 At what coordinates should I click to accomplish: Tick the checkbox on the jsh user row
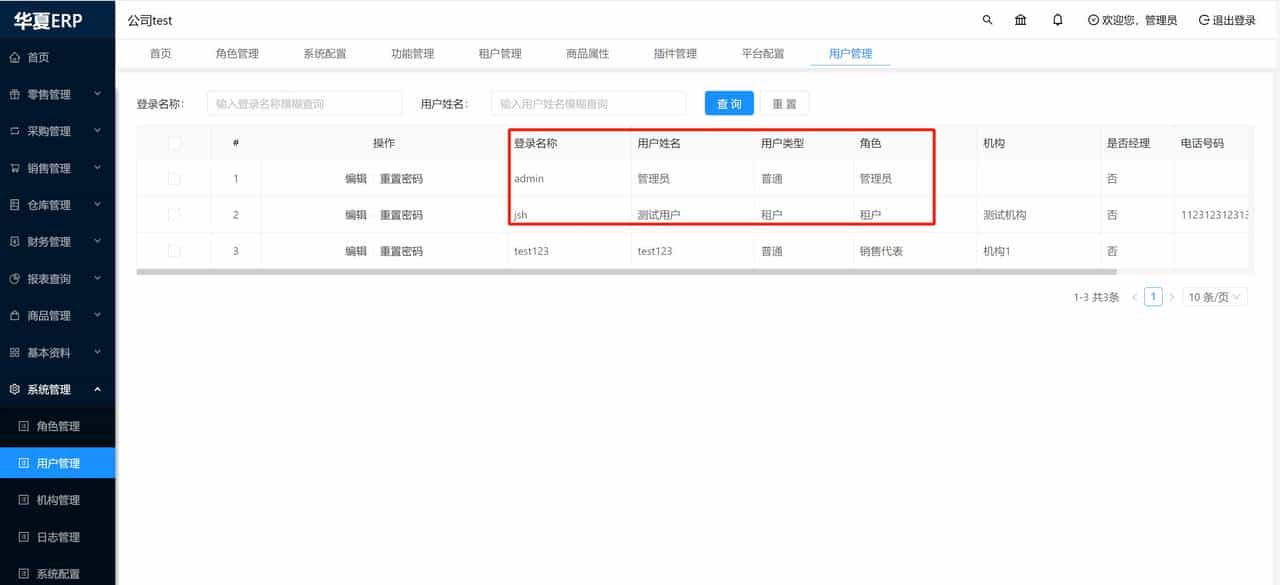coord(173,214)
